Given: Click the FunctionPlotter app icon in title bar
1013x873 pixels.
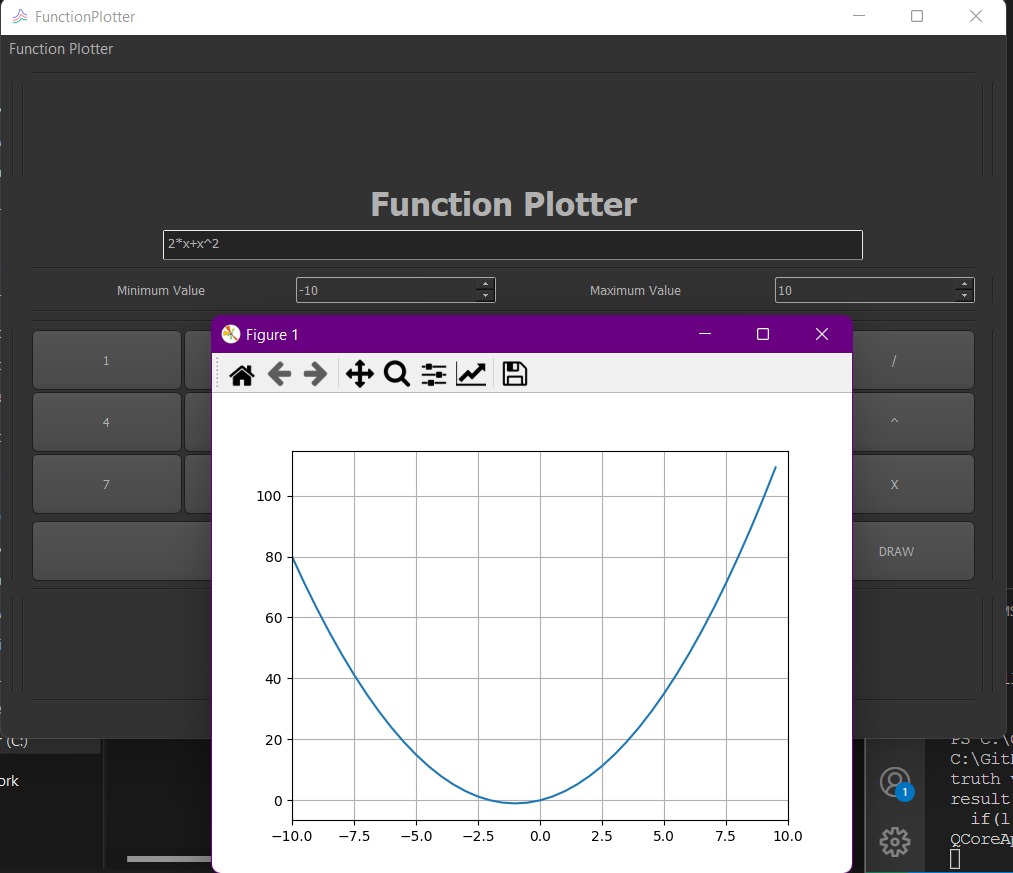Looking at the screenshot, I should (x=20, y=16).
